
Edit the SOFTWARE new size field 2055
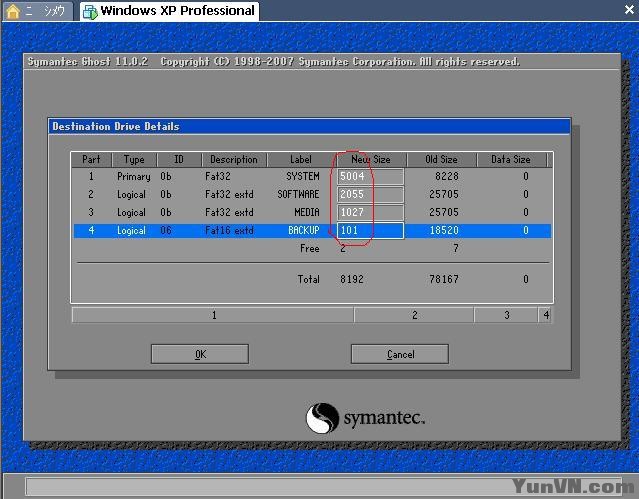tap(370, 194)
